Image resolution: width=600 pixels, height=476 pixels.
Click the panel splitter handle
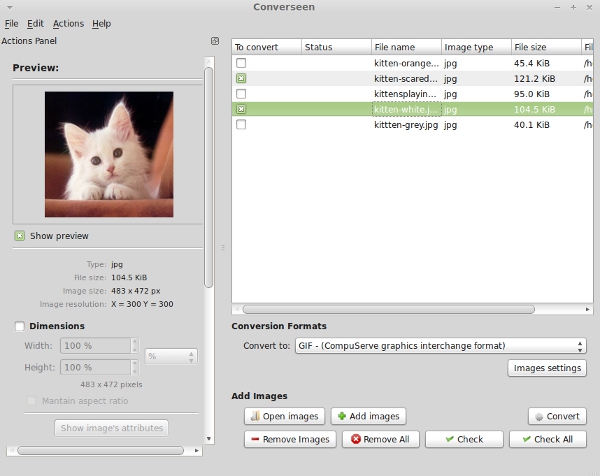pyautogui.click(x=223, y=247)
